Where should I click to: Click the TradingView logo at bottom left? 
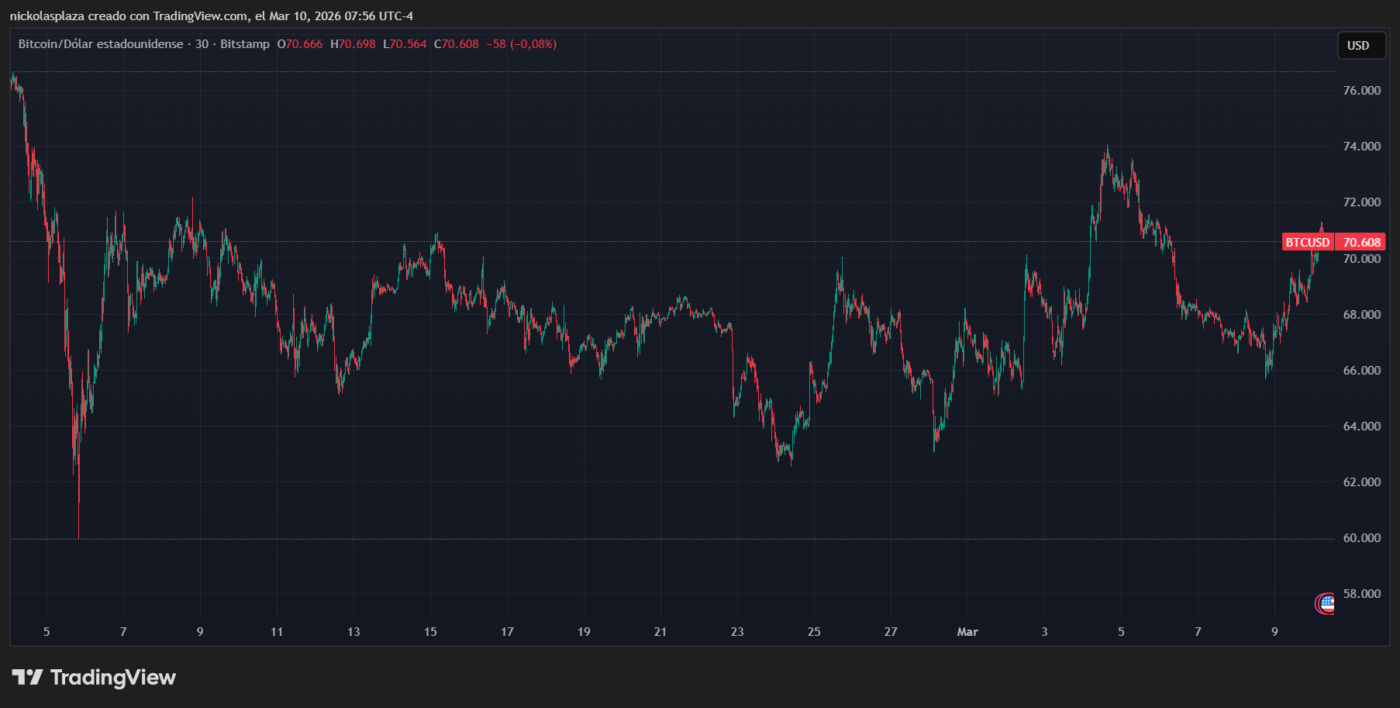pos(94,678)
